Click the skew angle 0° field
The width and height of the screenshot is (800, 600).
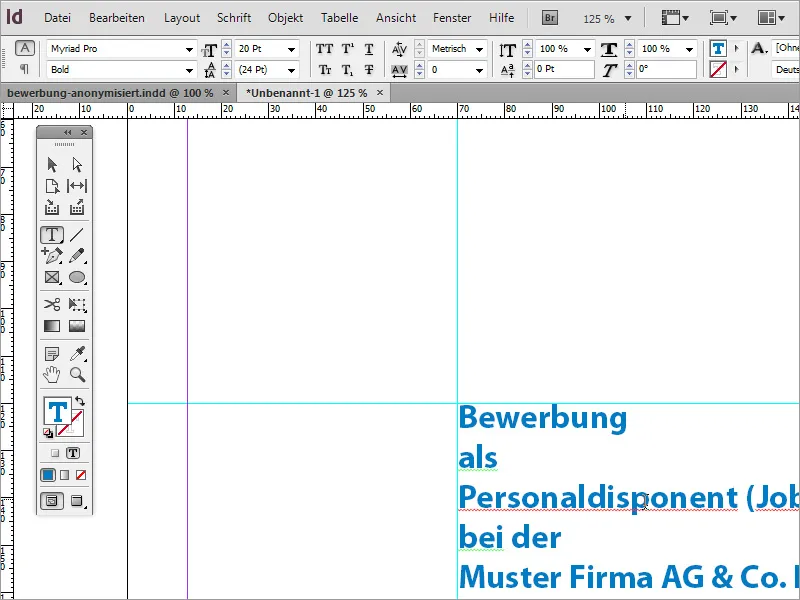click(x=666, y=69)
